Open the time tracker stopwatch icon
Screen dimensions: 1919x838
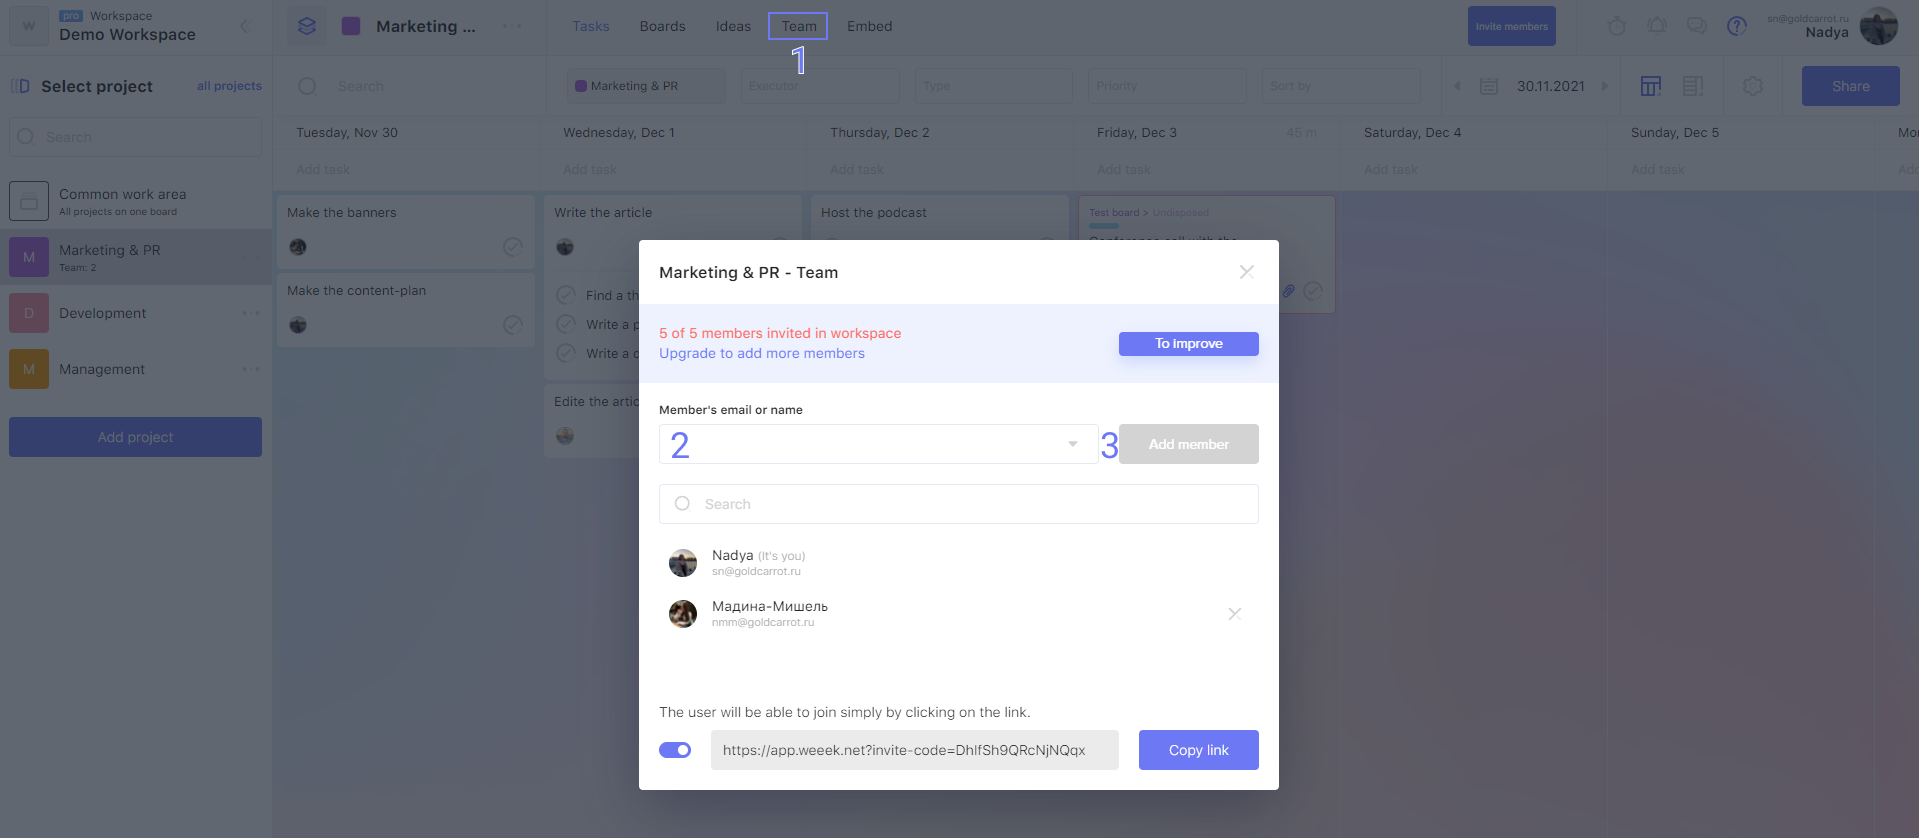(1616, 26)
